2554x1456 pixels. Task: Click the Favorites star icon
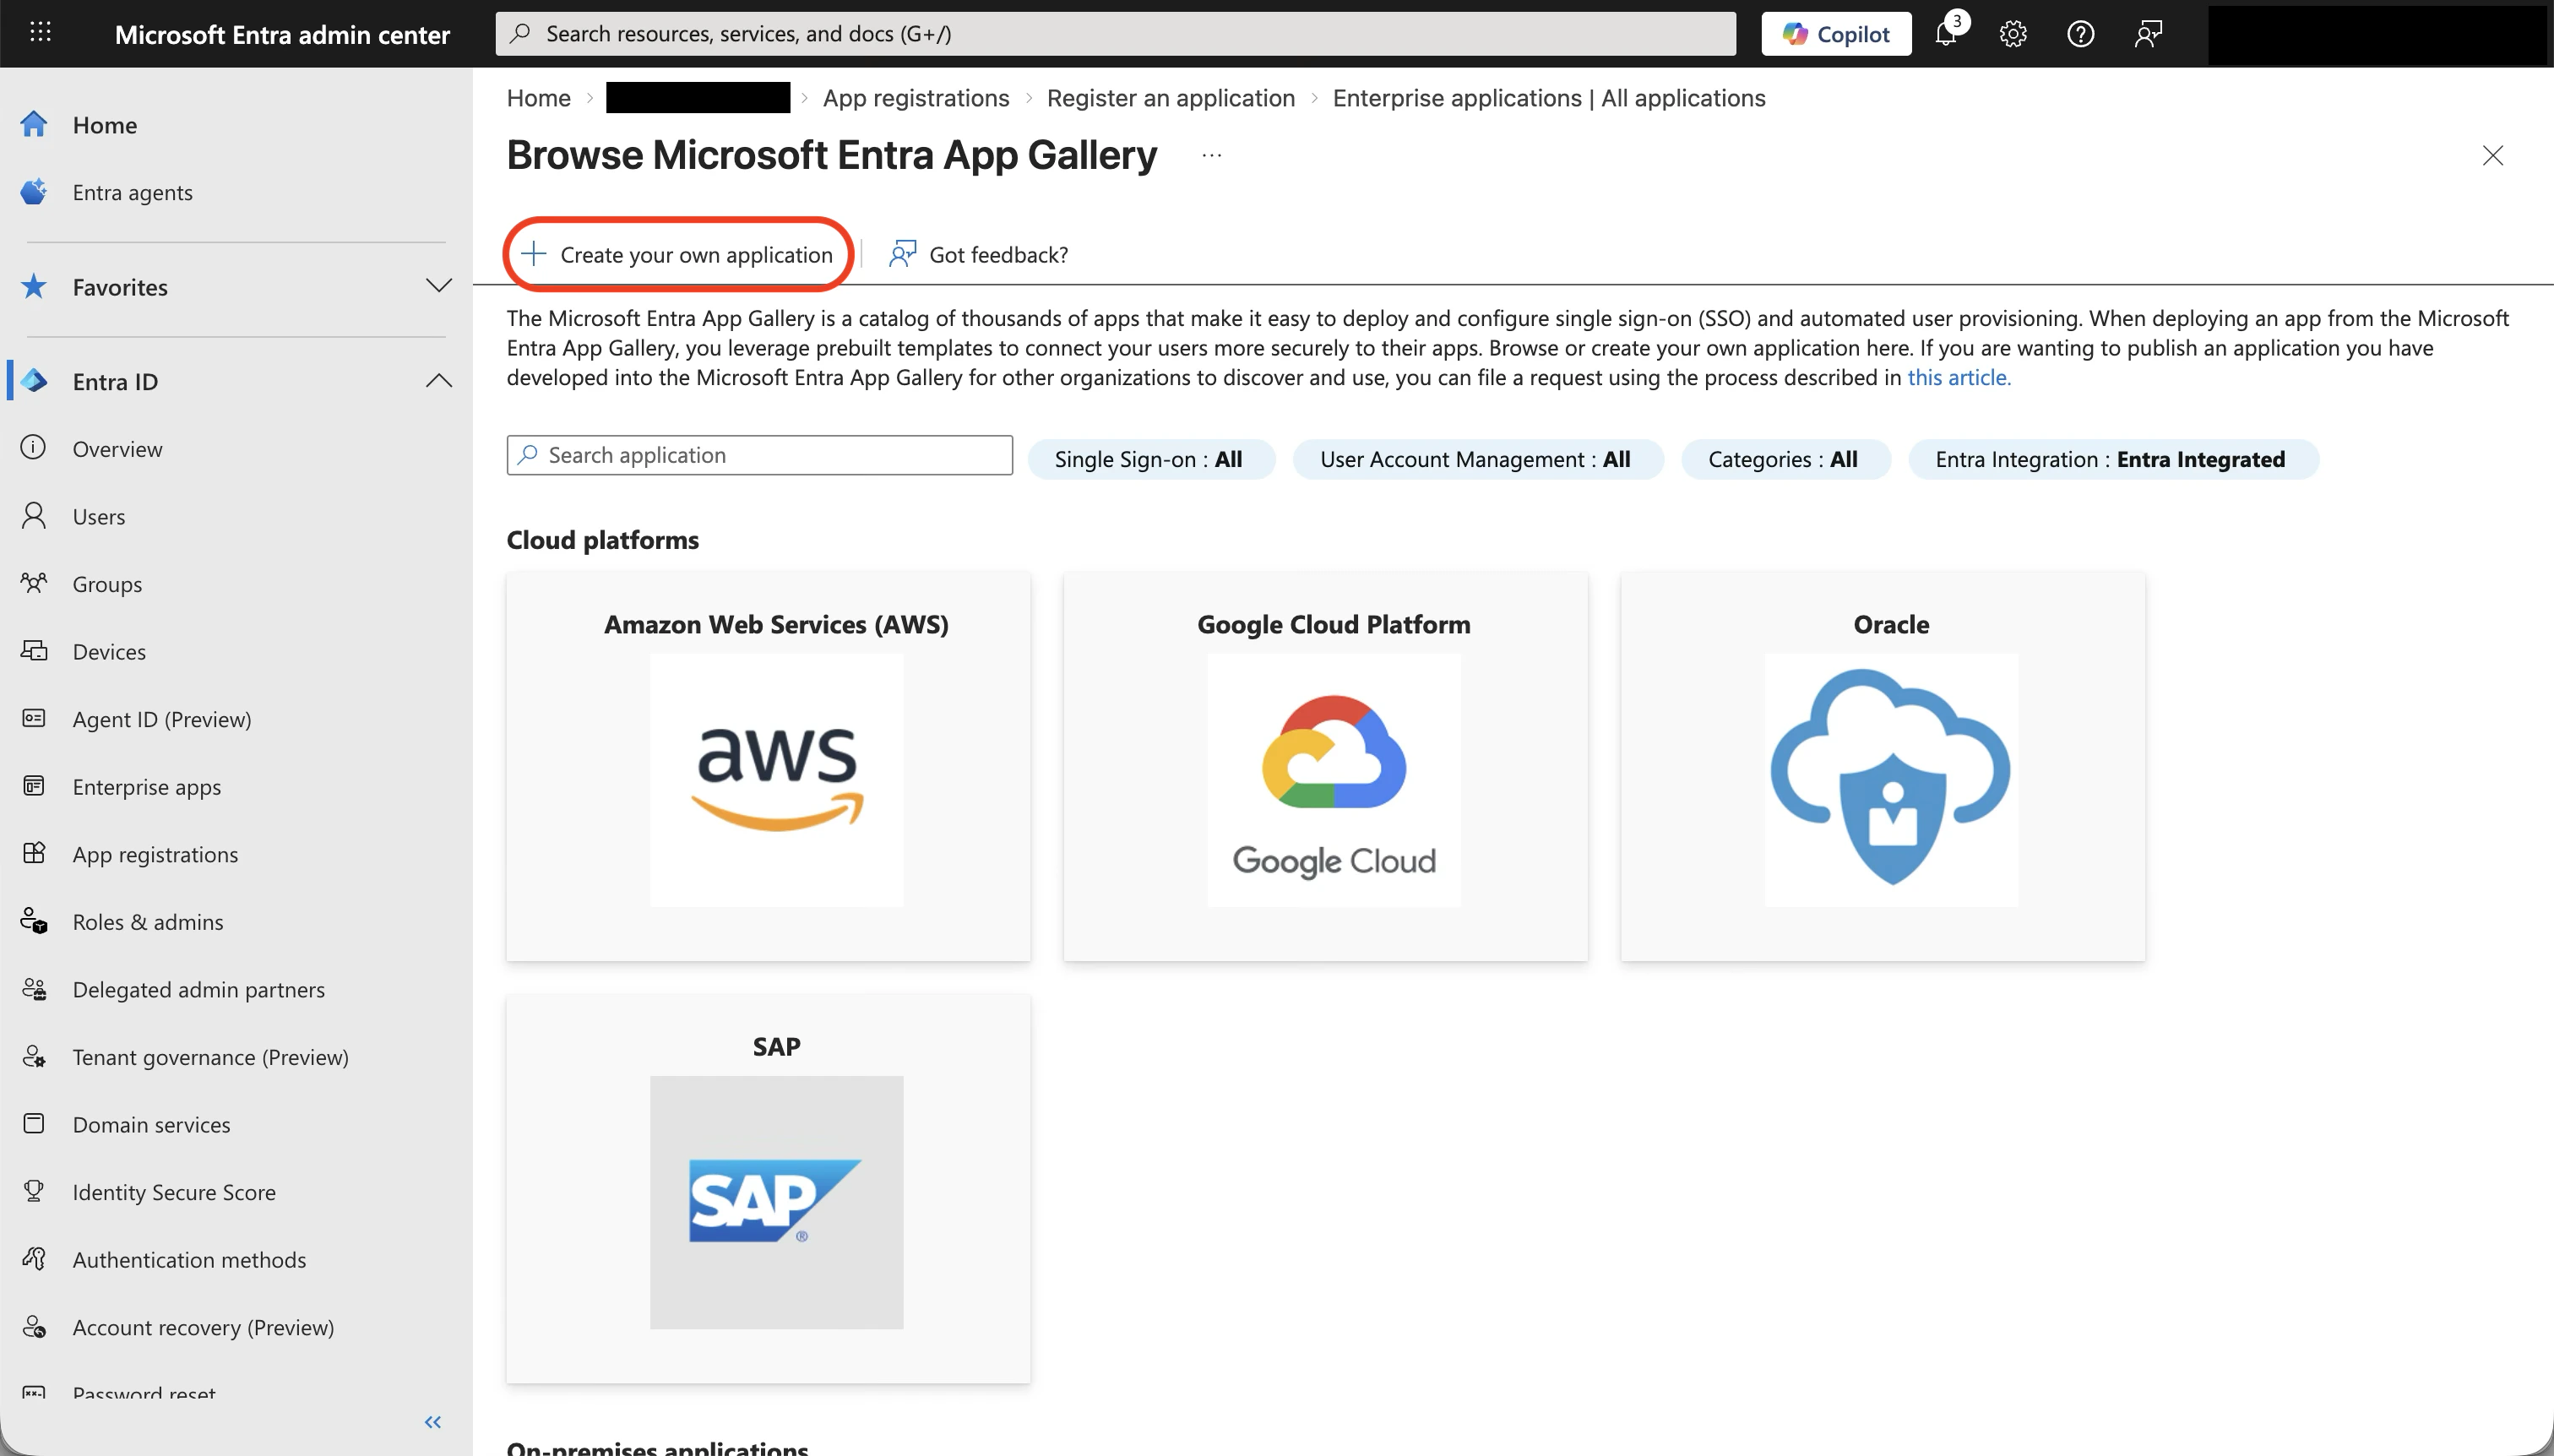34,287
